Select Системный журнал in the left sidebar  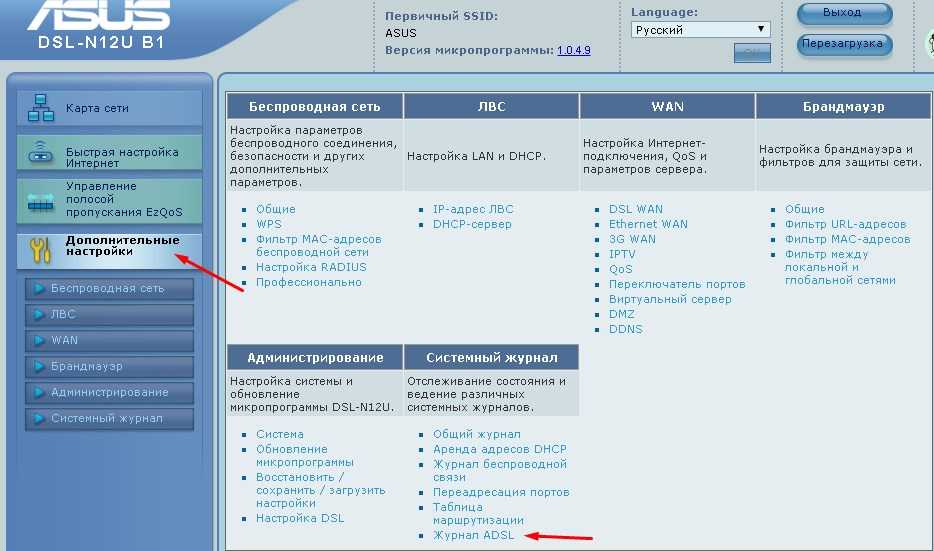109,419
